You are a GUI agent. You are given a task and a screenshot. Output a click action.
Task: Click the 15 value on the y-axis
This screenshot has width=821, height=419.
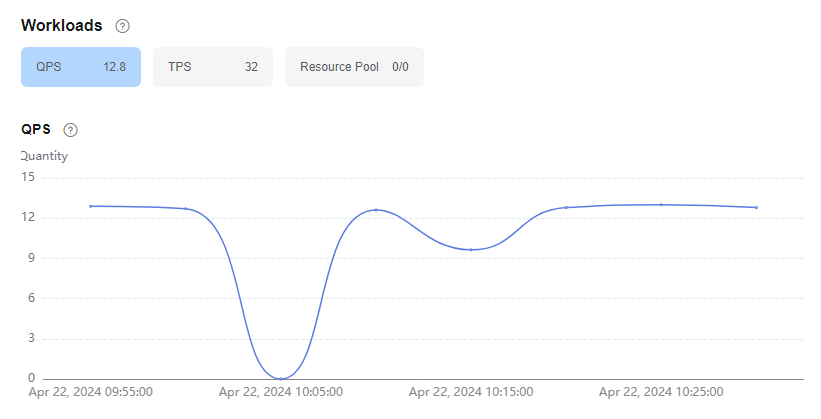[x=28, y=177]
